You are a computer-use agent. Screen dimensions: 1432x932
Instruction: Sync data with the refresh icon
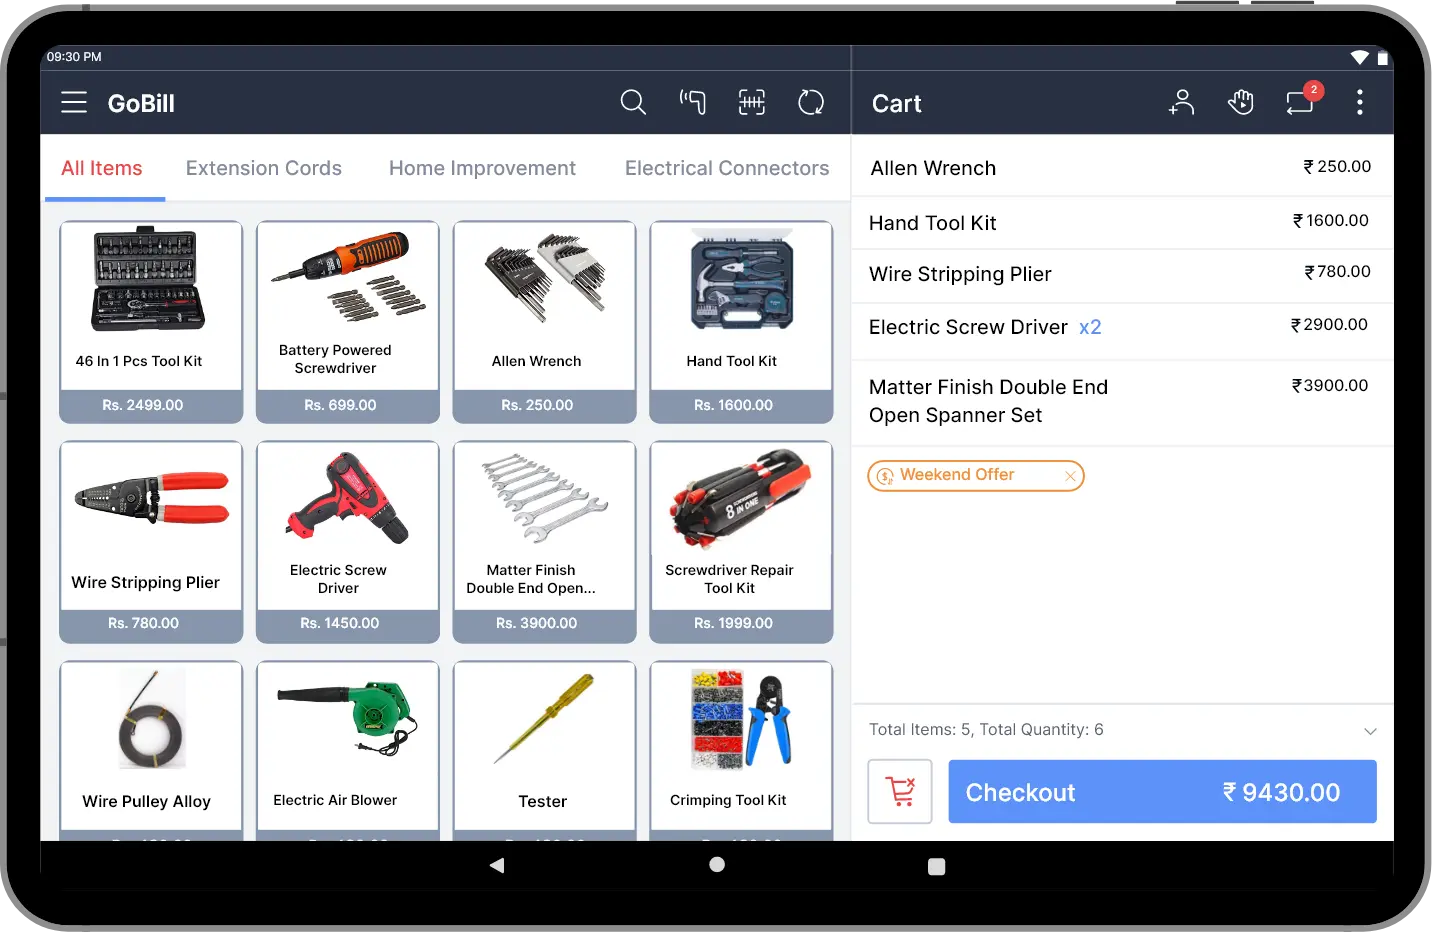click(811, 102)
